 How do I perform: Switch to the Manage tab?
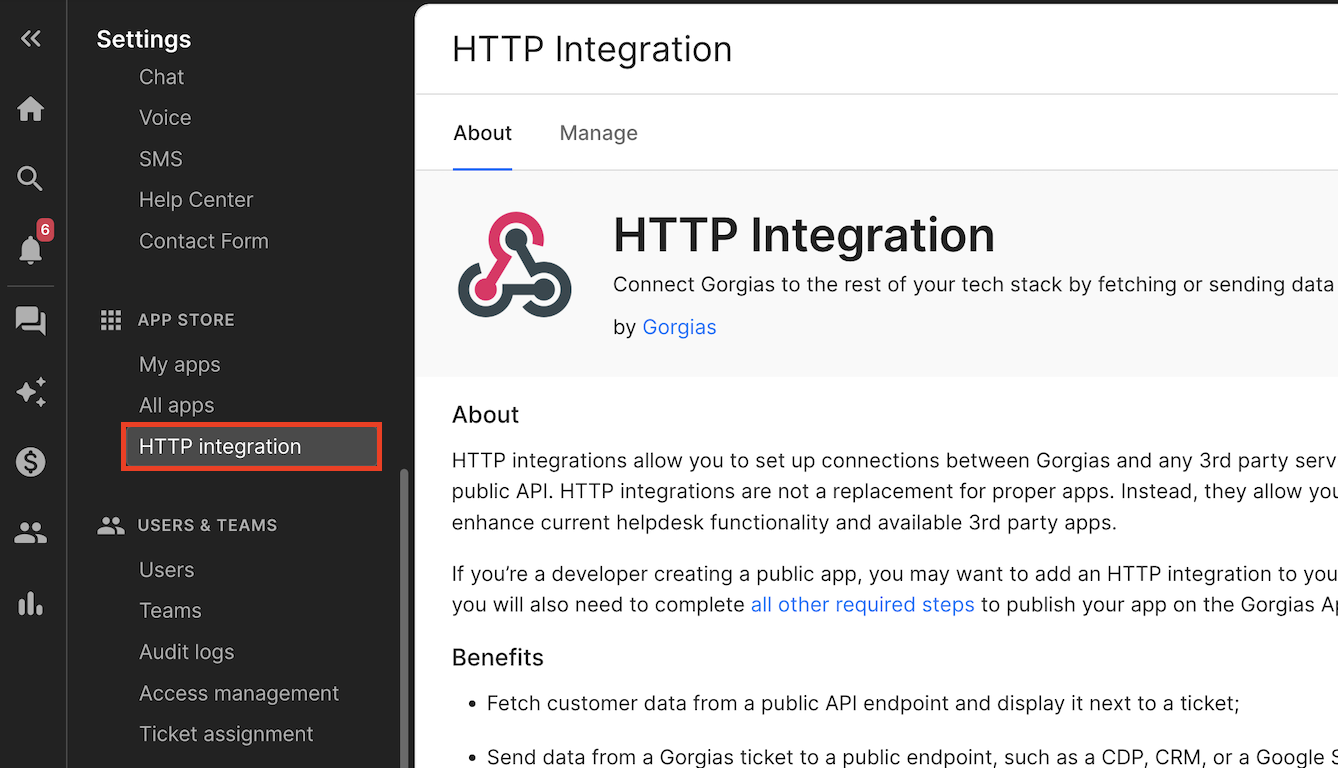(x=598, y=133)
